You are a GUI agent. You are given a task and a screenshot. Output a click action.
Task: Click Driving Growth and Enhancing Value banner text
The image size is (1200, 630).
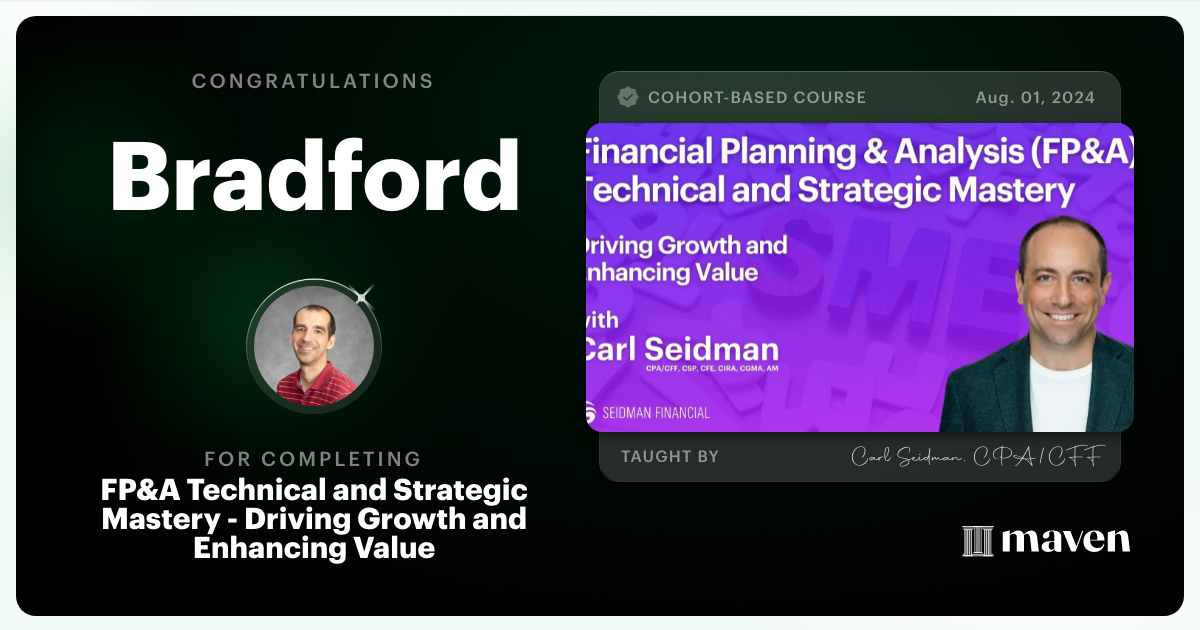pyautogui.click(x=690, y=258)
